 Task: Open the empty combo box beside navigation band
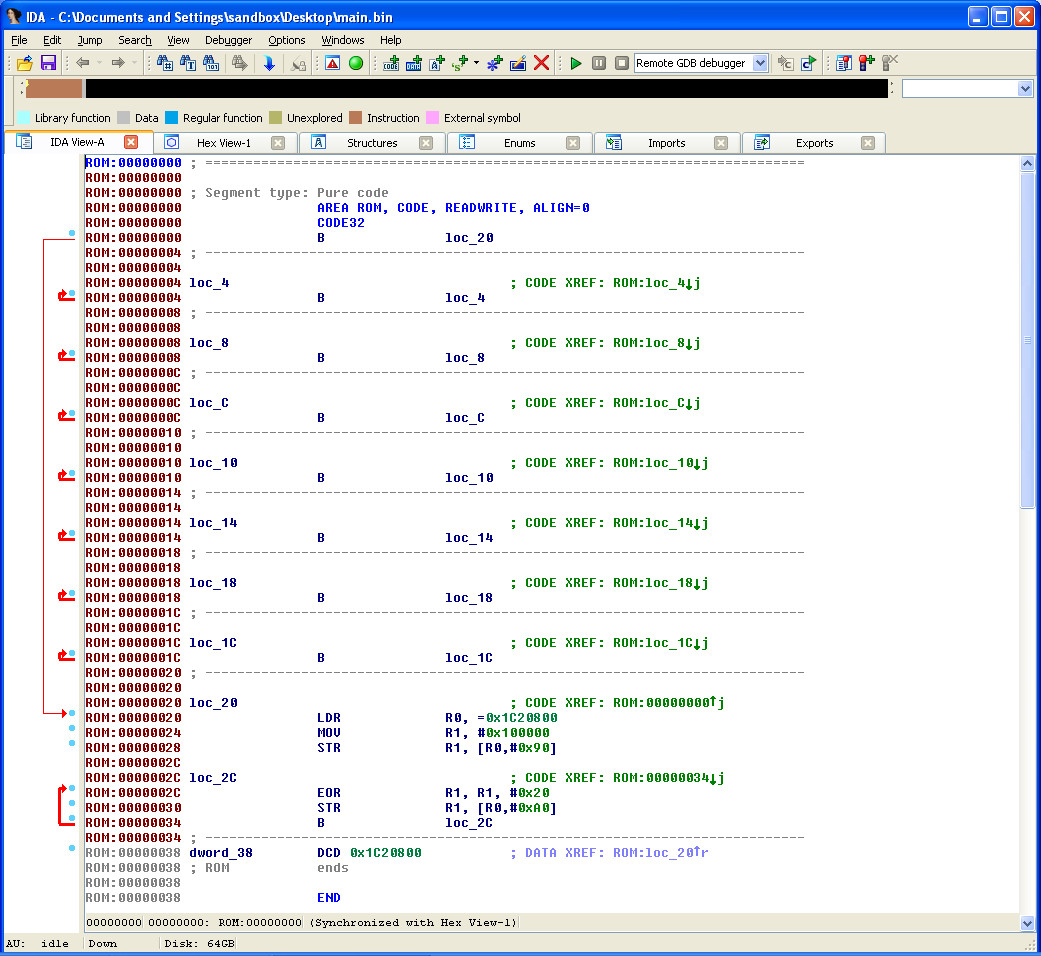click(967, 88)
